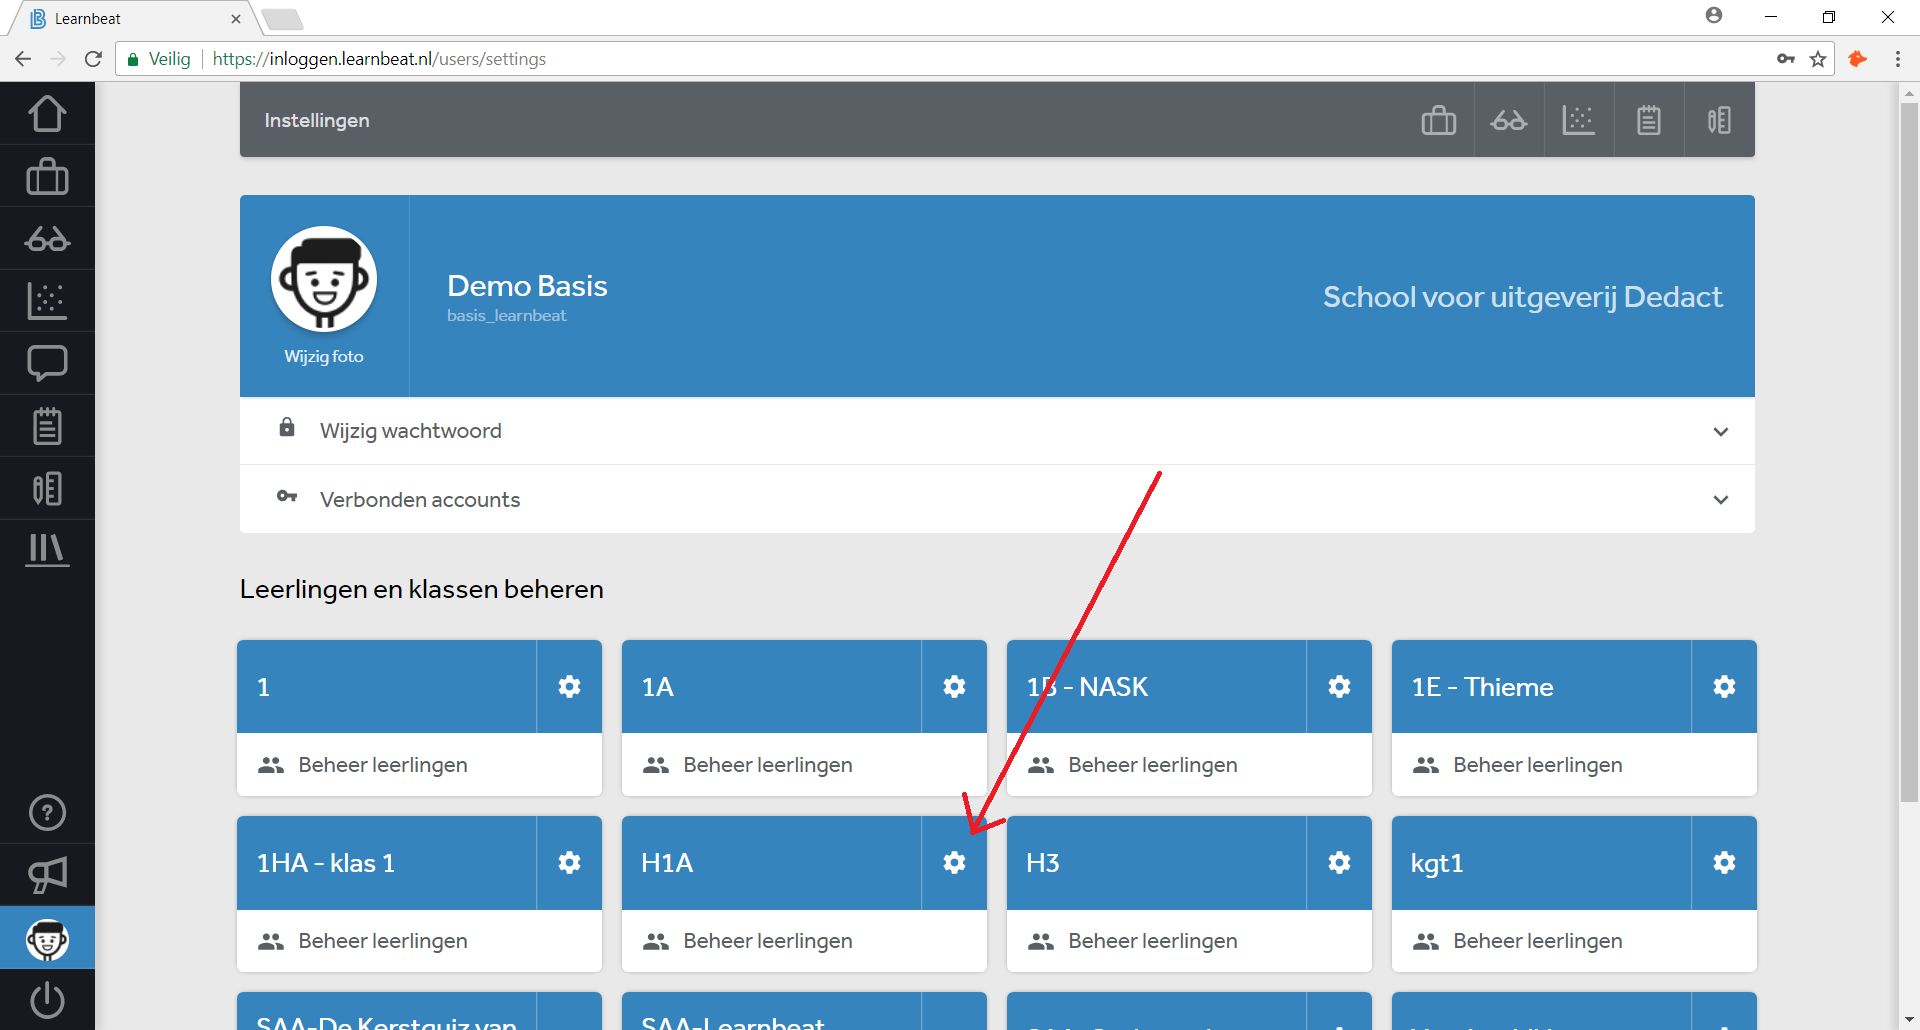This screenshot has width=1920, height=1030.
Task: Bookmark page with the star icon
Action: [x=1818, y=59]
